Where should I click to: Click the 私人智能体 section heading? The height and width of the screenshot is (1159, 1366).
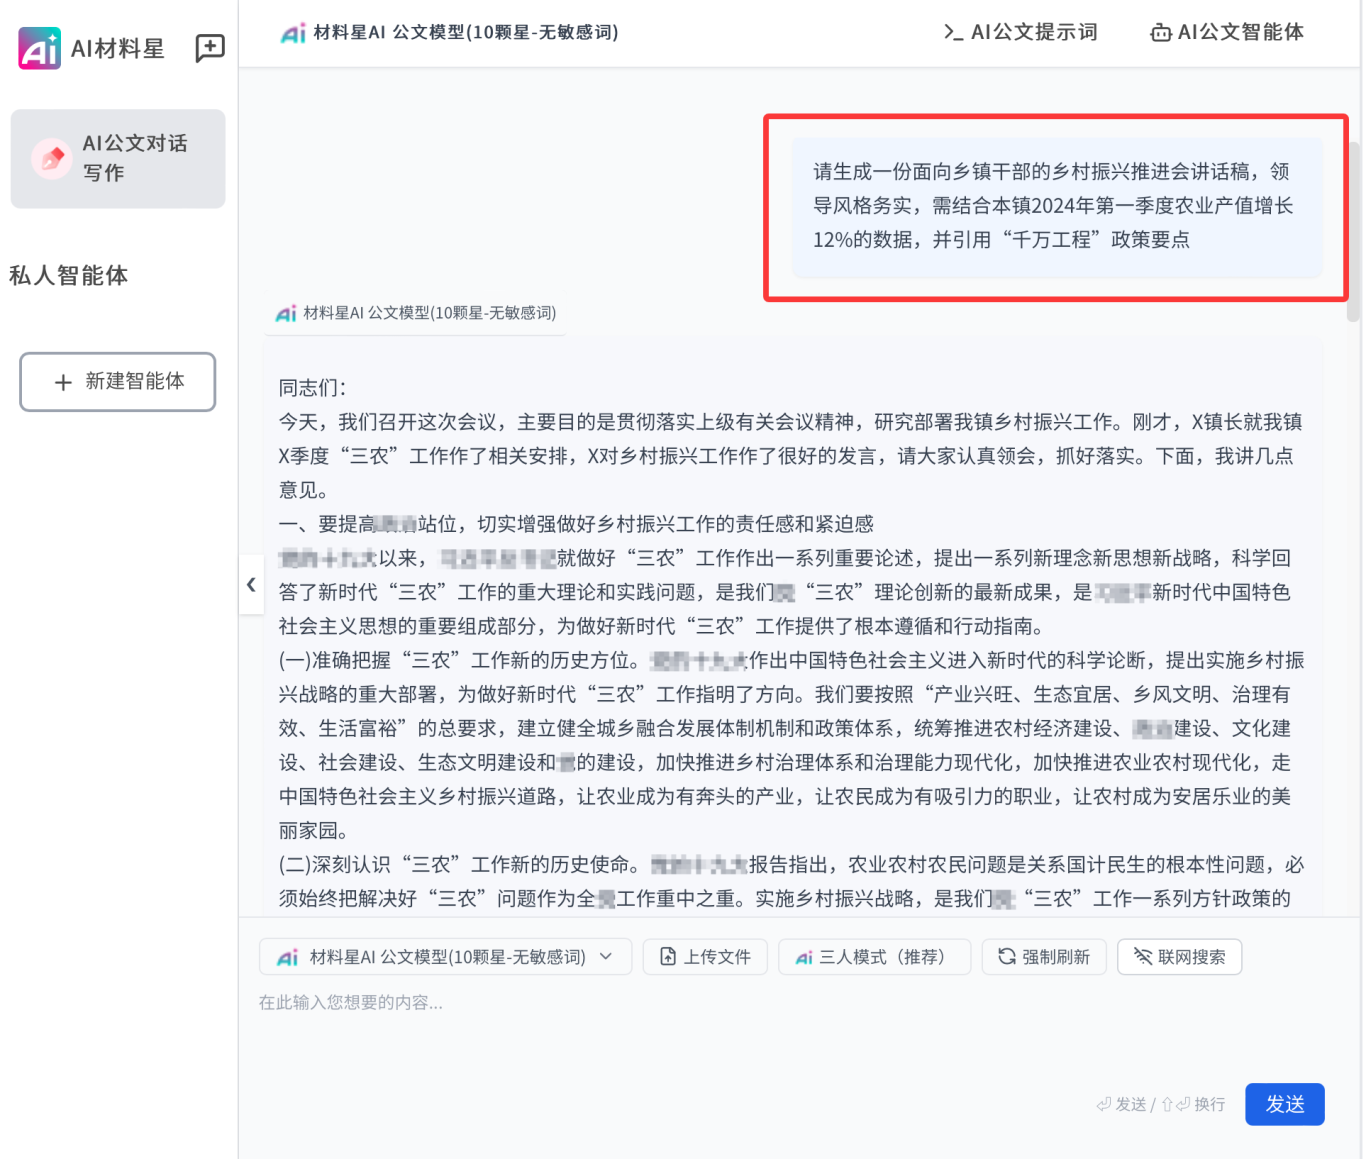69,276
